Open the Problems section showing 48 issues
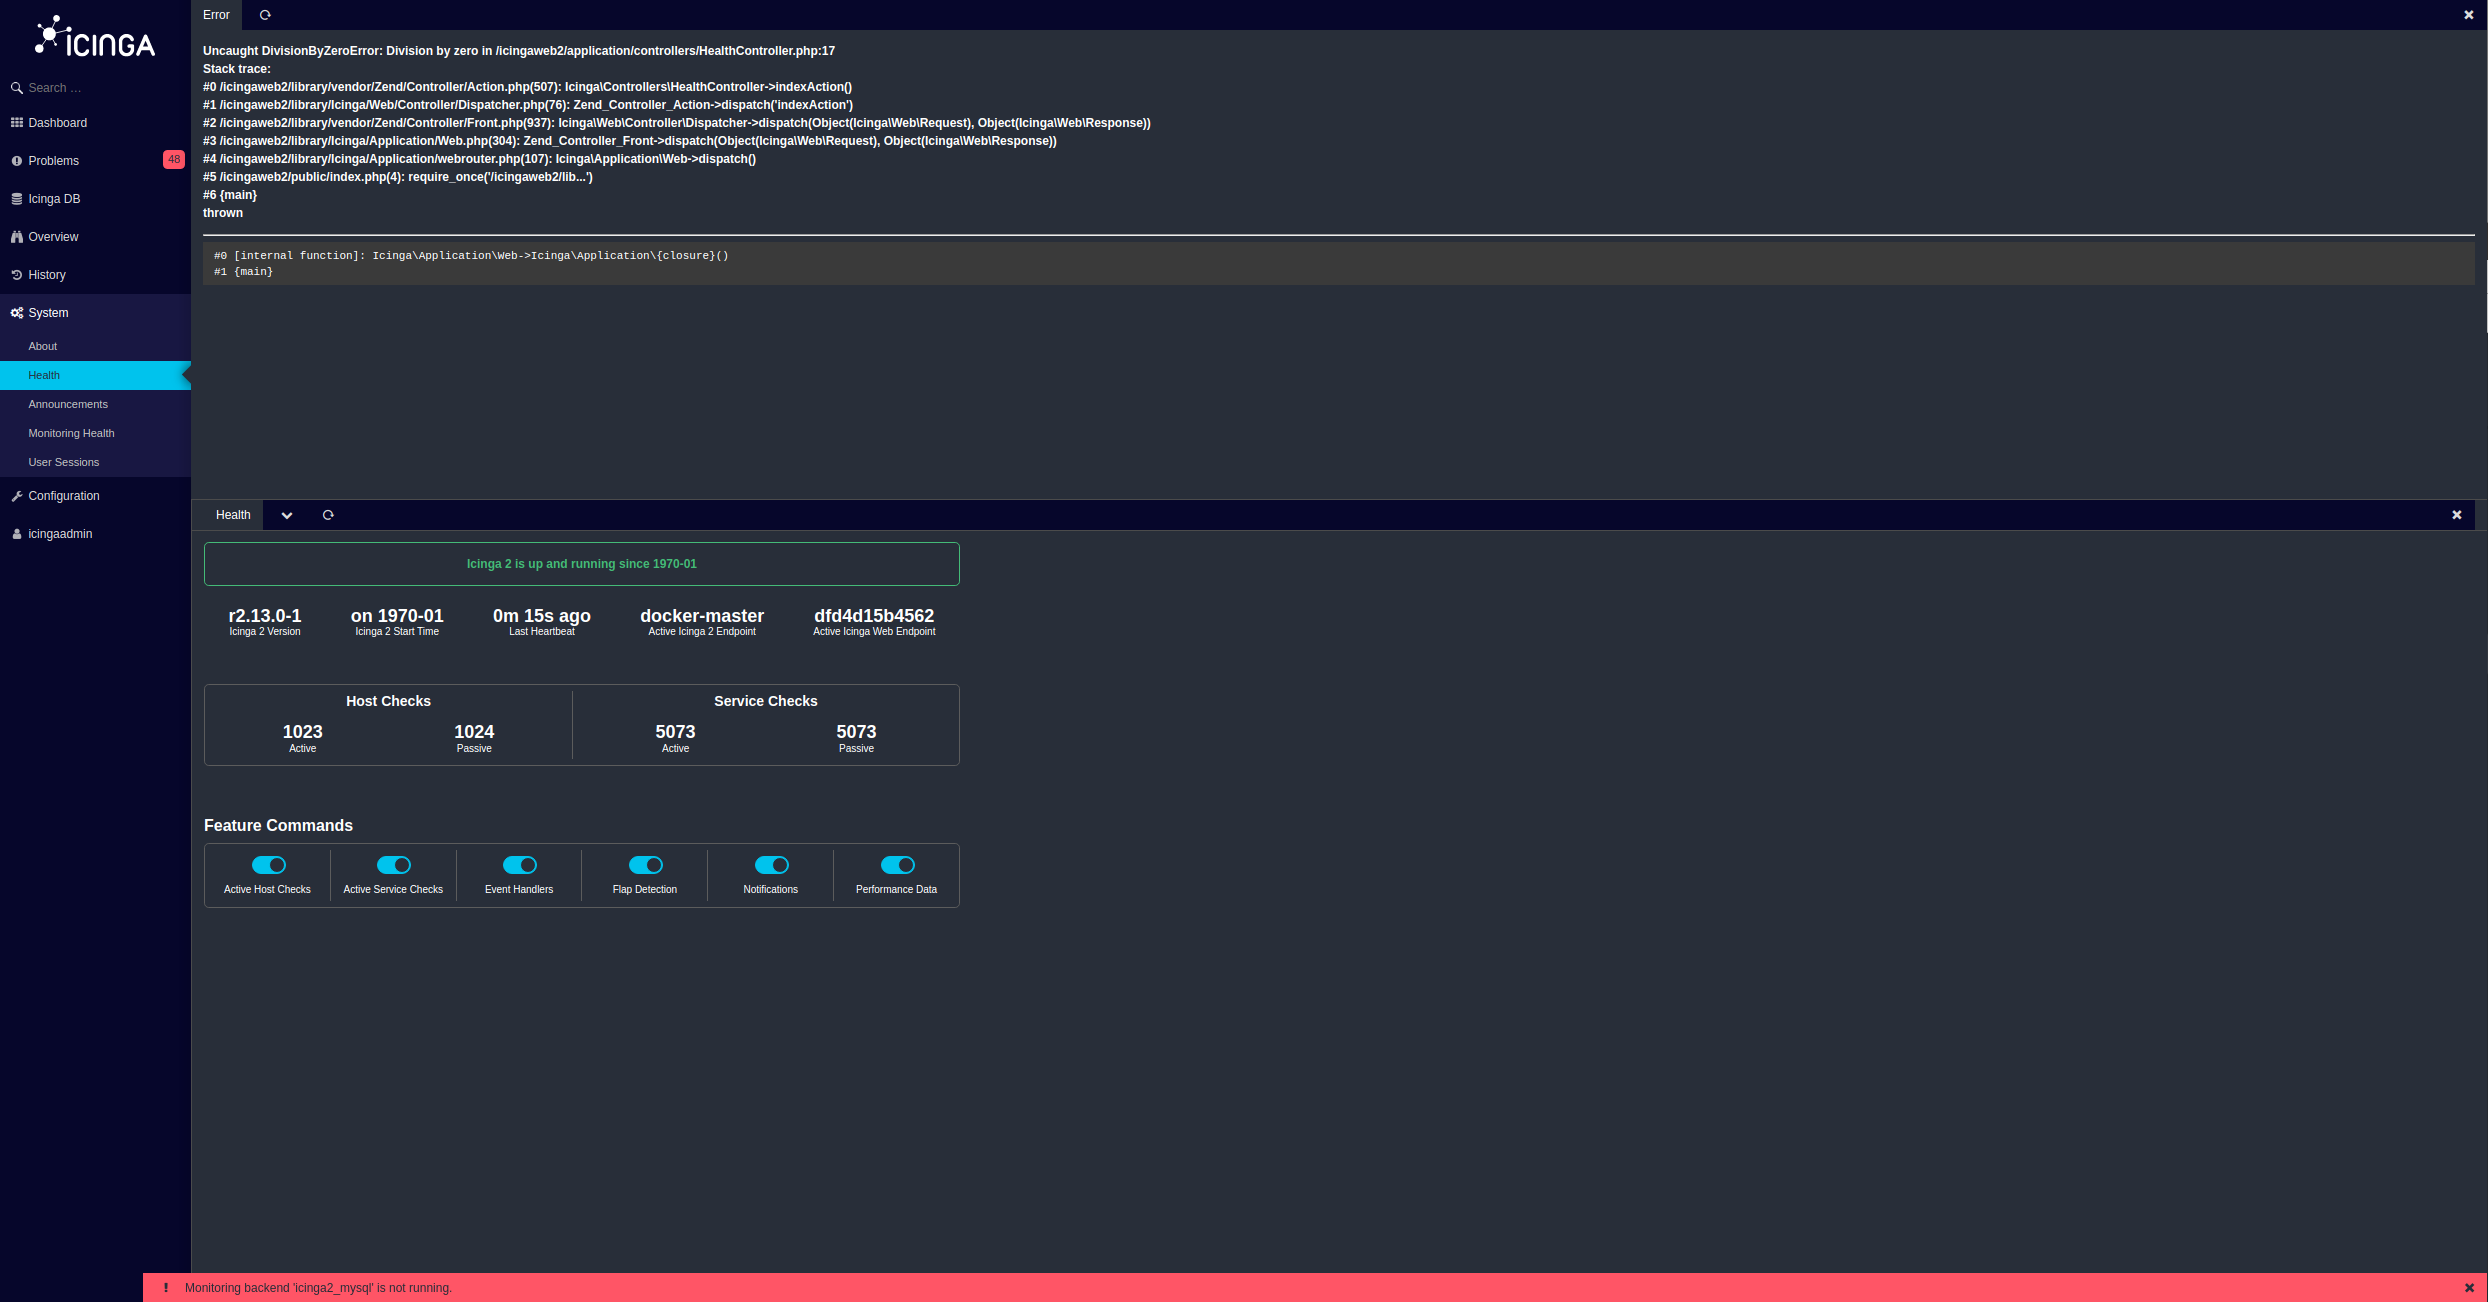The image size is (2488, 1302). point(53,160)
